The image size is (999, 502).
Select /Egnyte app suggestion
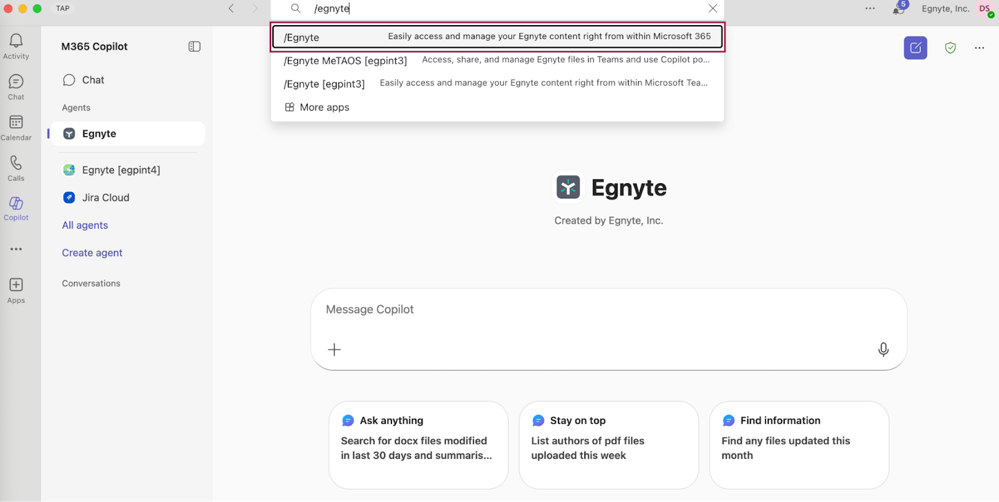(x=497, y=37)
